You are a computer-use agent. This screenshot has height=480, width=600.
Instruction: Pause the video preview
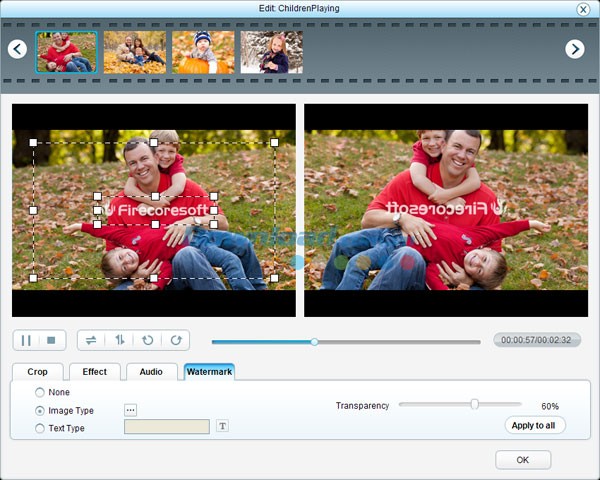pos(26,340)
